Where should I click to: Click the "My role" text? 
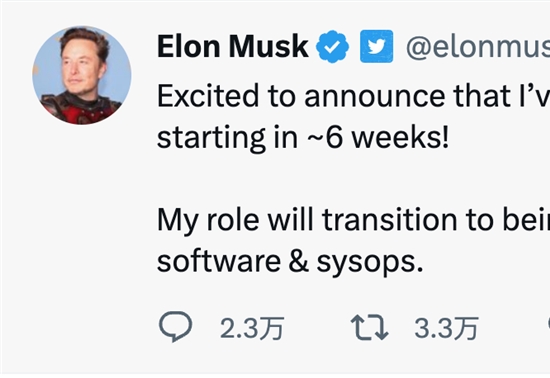tap(208, 221)
